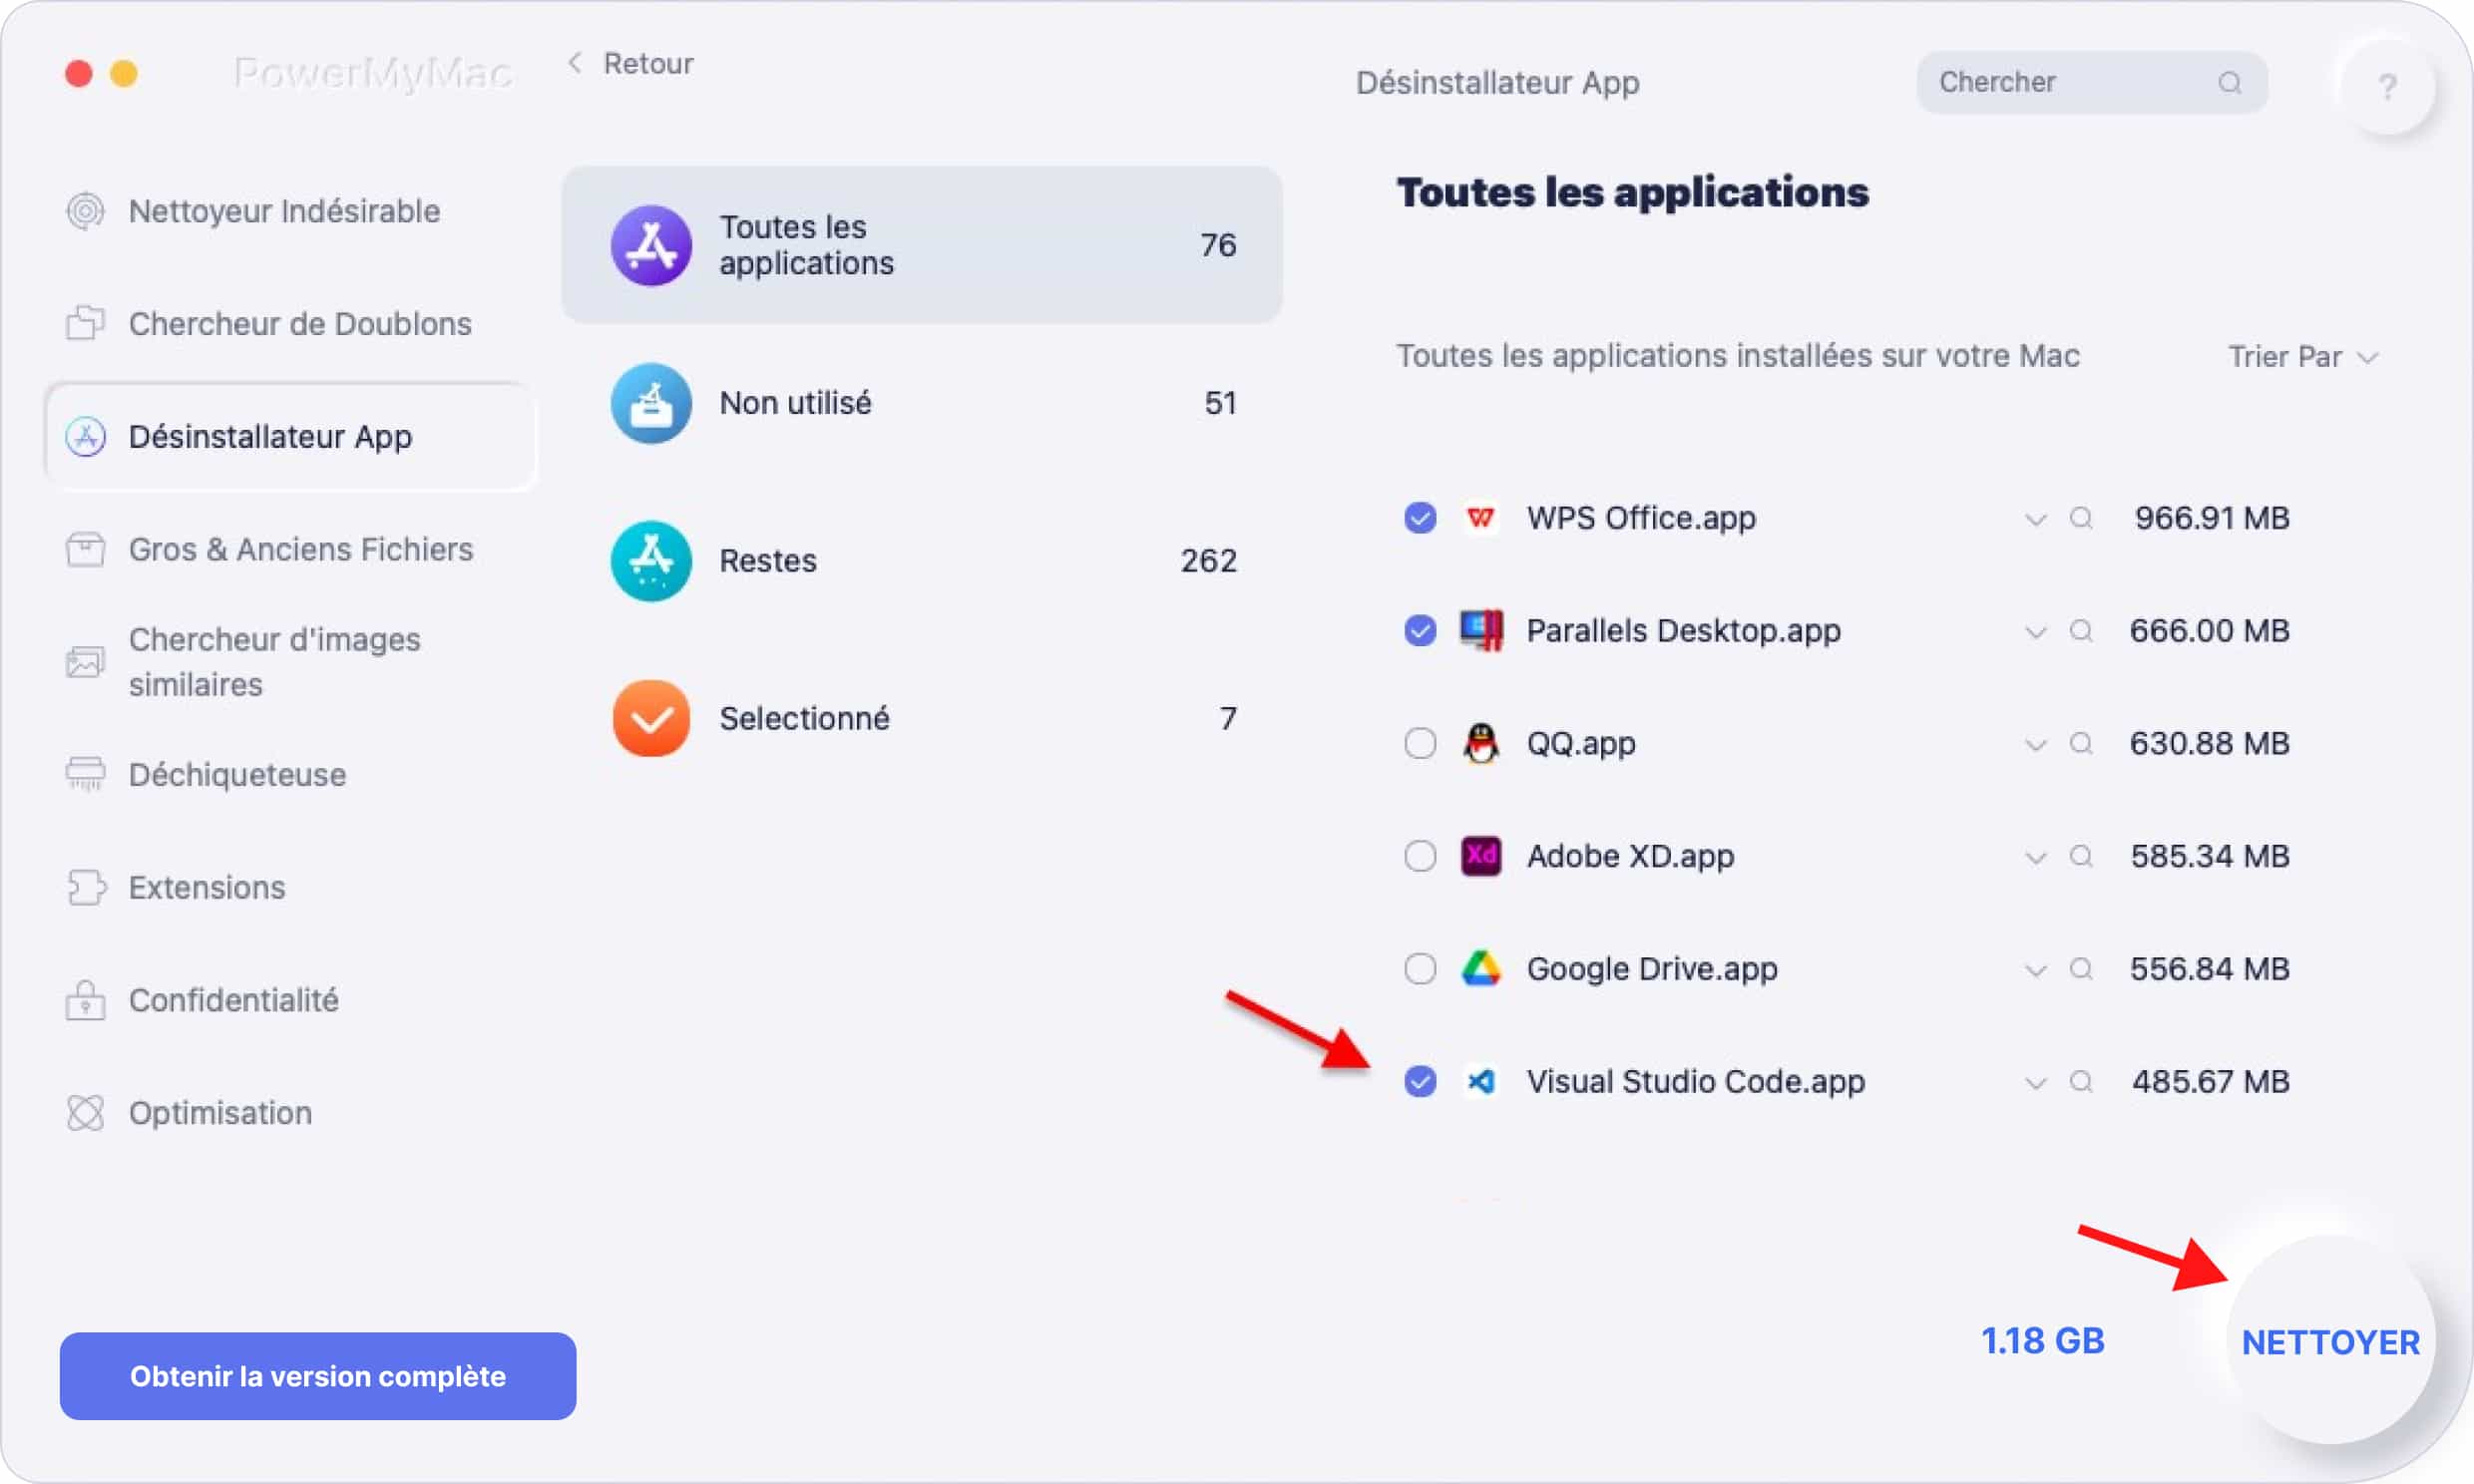Expand Adobe XD.app details chevron
The width and height of the screenshot is (2474, 1484).
2035,858
